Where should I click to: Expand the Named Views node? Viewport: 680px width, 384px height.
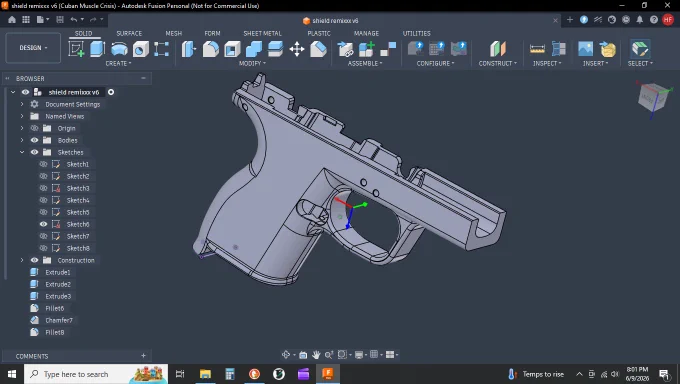22,116
